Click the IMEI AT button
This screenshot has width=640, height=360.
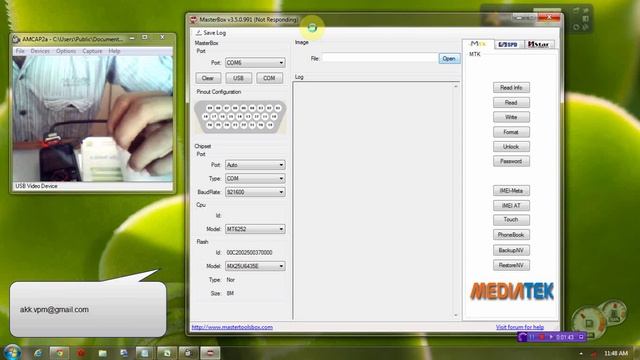click(x=511, y=205)
